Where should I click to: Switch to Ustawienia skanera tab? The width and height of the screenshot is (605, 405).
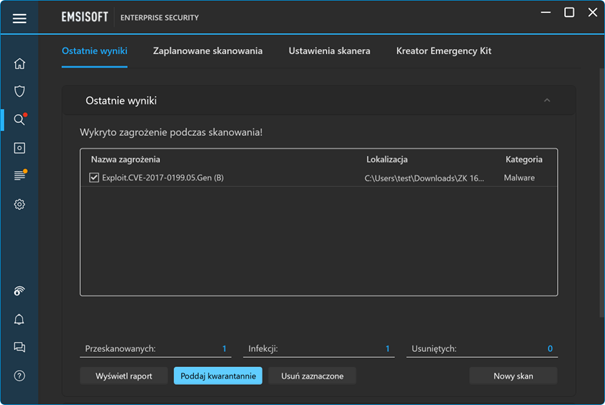(x=329, y=51)
